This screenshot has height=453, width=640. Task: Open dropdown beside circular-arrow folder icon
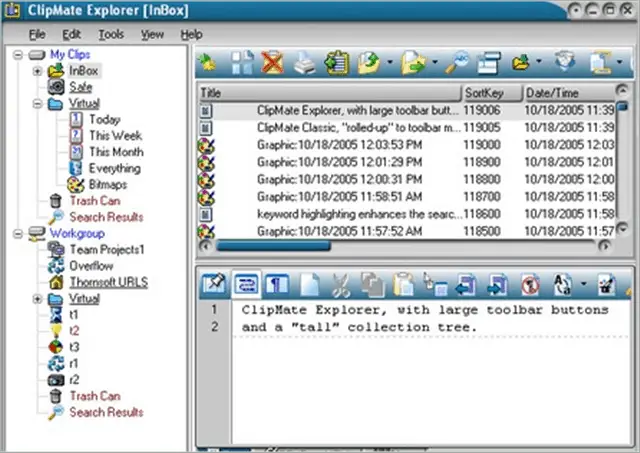389,62
